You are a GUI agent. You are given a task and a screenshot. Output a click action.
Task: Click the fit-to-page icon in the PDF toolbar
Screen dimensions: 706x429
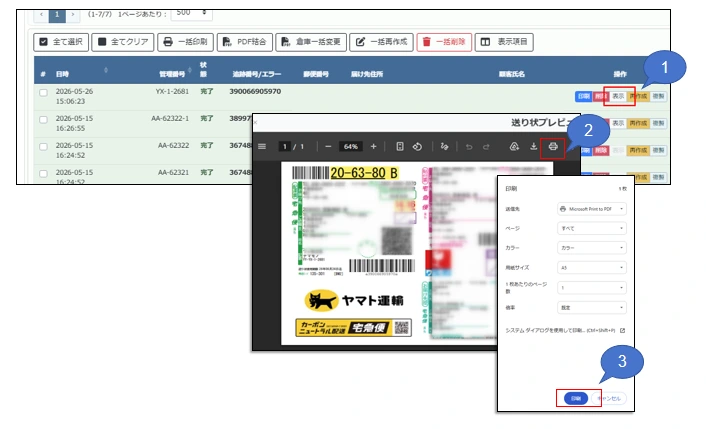coord(399,146)
